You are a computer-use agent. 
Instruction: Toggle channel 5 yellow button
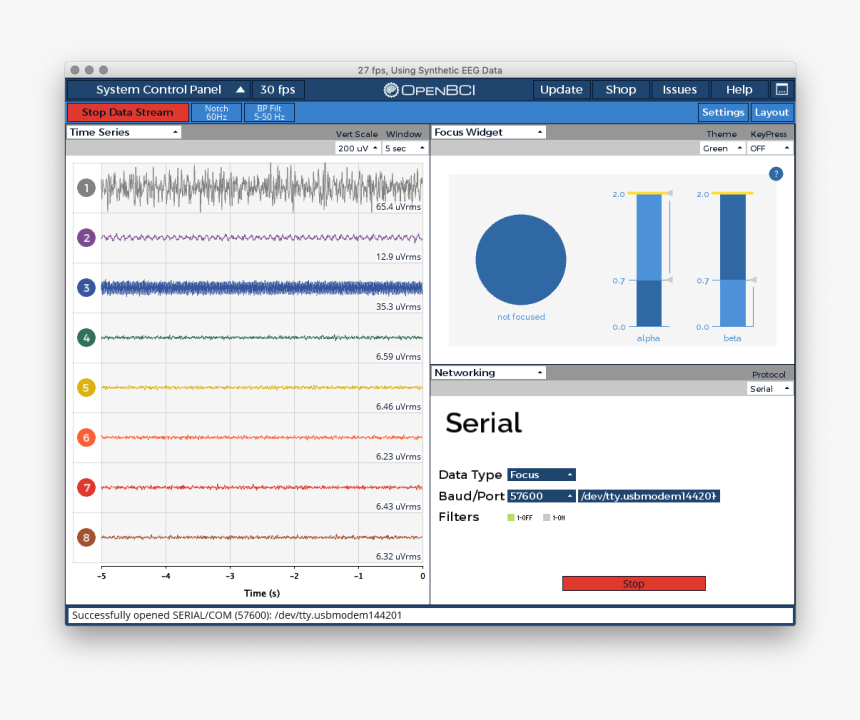(86, 388)
